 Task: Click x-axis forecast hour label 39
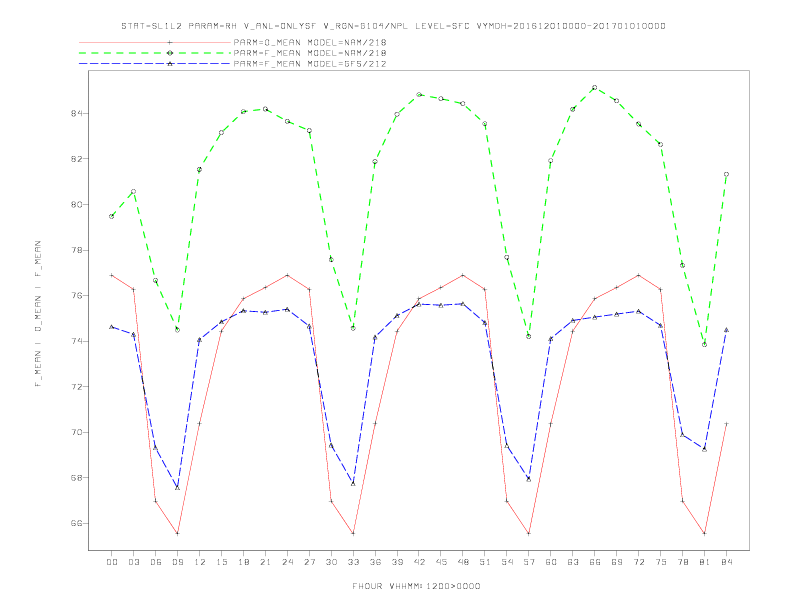click(397, 562)
